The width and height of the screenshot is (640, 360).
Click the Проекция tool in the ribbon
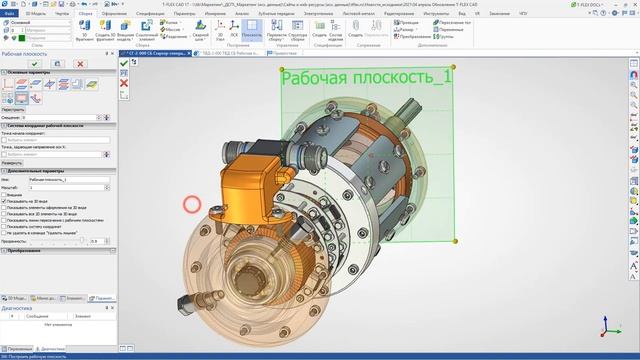(x=406, y=22)
